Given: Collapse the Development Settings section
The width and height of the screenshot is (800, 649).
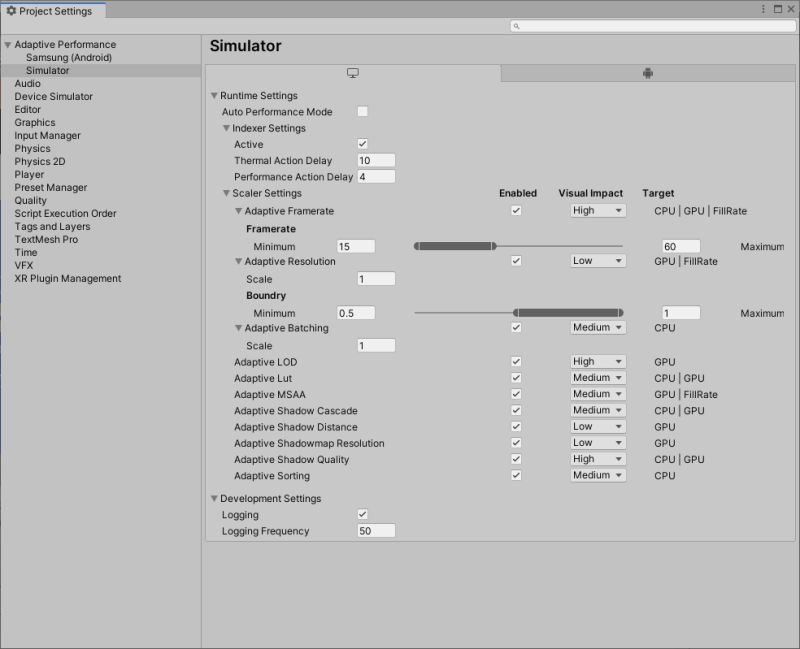Looking at the screenshot, I should [x=213, y=498].
